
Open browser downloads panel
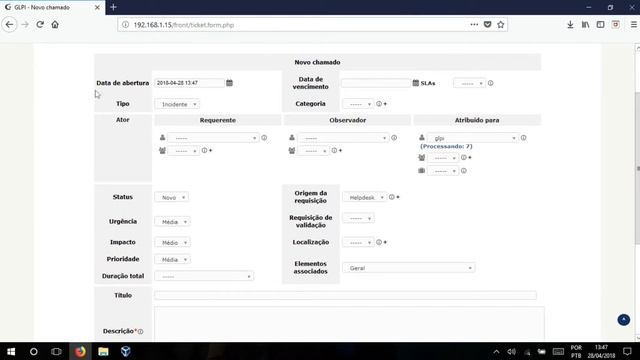pos(570,24)
